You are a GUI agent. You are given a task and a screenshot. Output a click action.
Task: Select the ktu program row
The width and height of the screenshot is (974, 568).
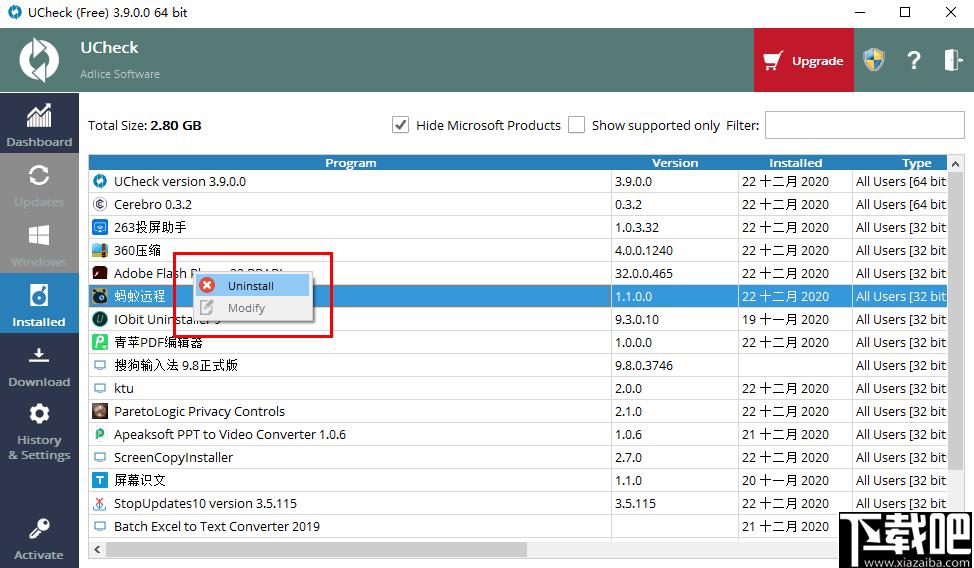518,388
